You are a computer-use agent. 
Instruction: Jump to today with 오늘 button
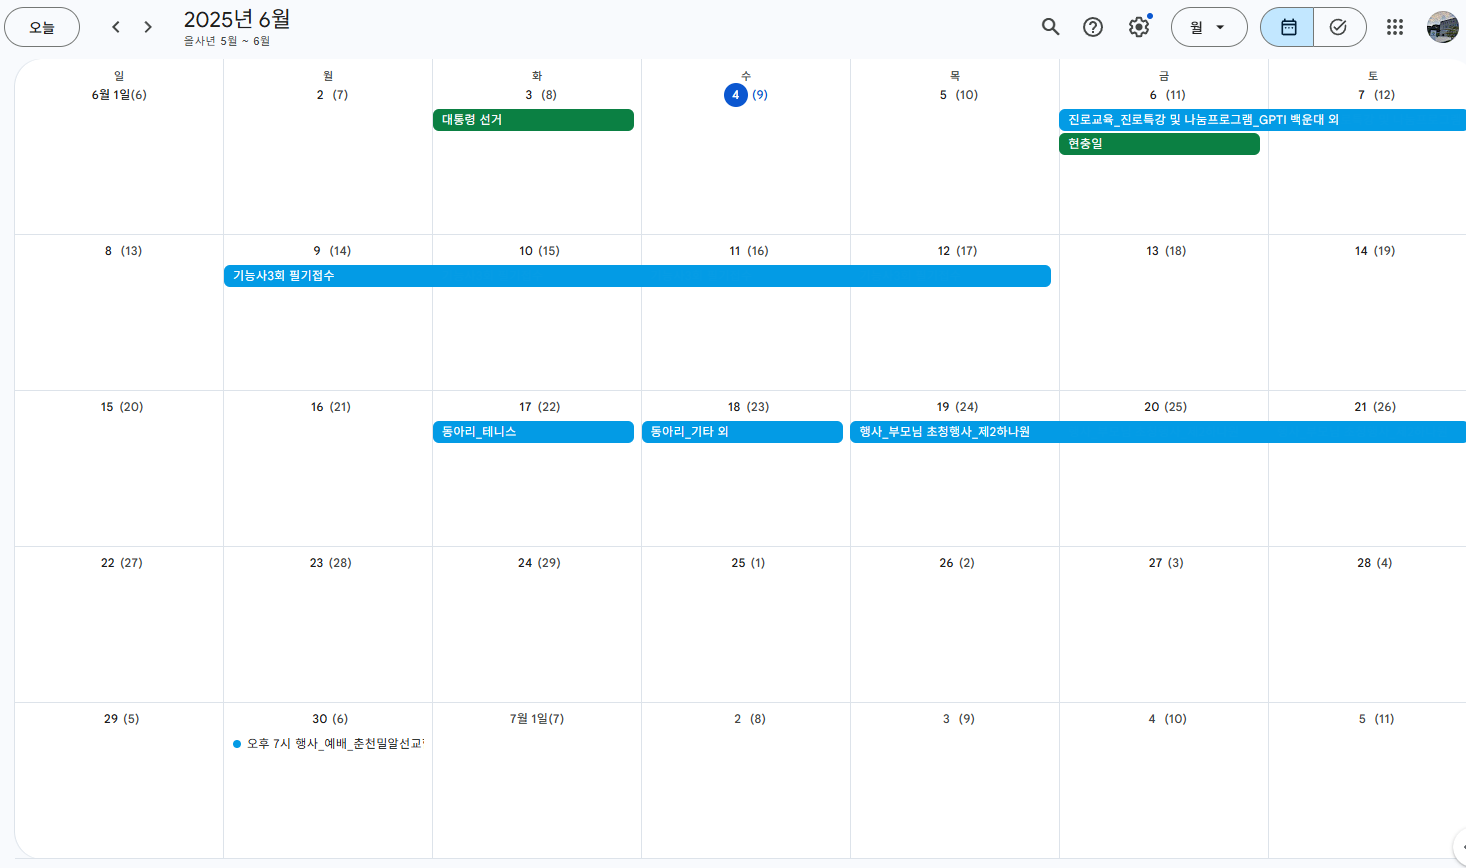tap(42, 27)
